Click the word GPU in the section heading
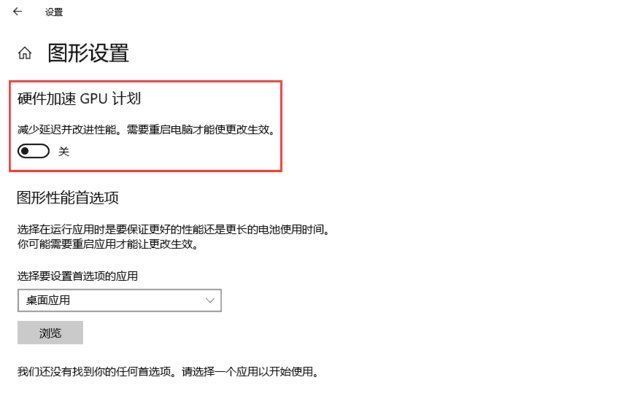Image resolution: width=640 pixels, height=404 pixels. pyautogui.click(x=93, y=99)
